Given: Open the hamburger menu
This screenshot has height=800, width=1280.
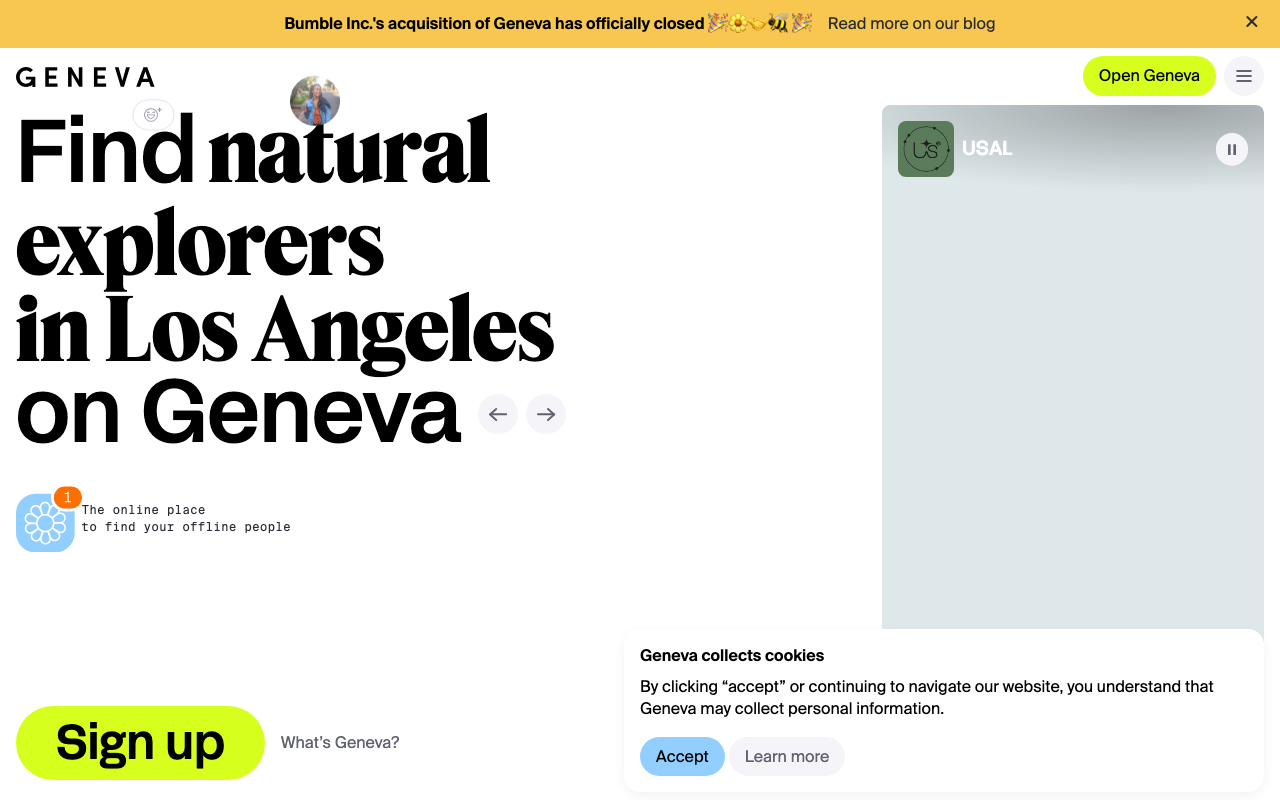Looking at the screenshot, I should tap(1244, 76).
